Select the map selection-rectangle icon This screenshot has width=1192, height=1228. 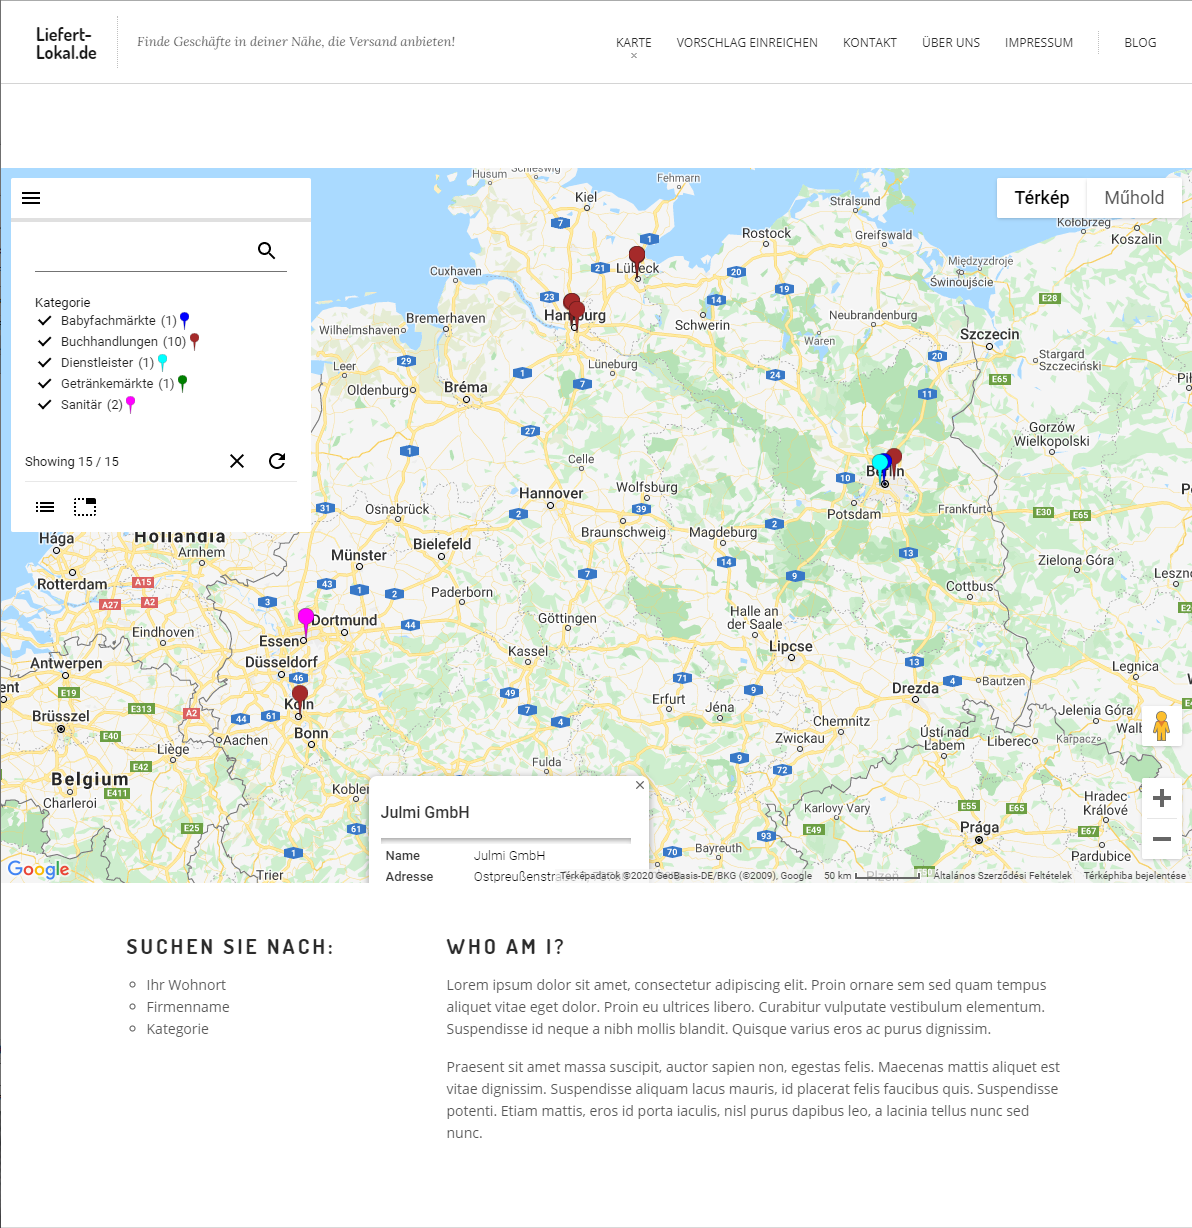click(85, 507)
